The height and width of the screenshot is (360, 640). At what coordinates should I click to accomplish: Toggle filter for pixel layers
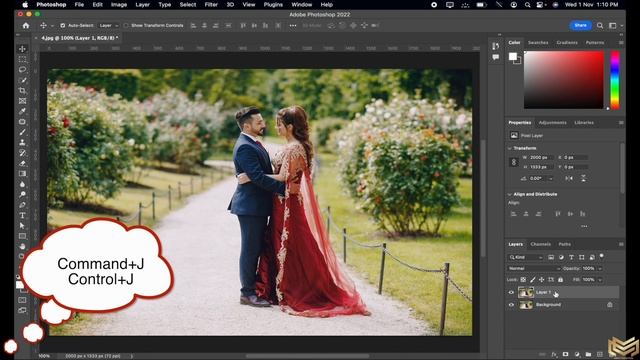551,257
